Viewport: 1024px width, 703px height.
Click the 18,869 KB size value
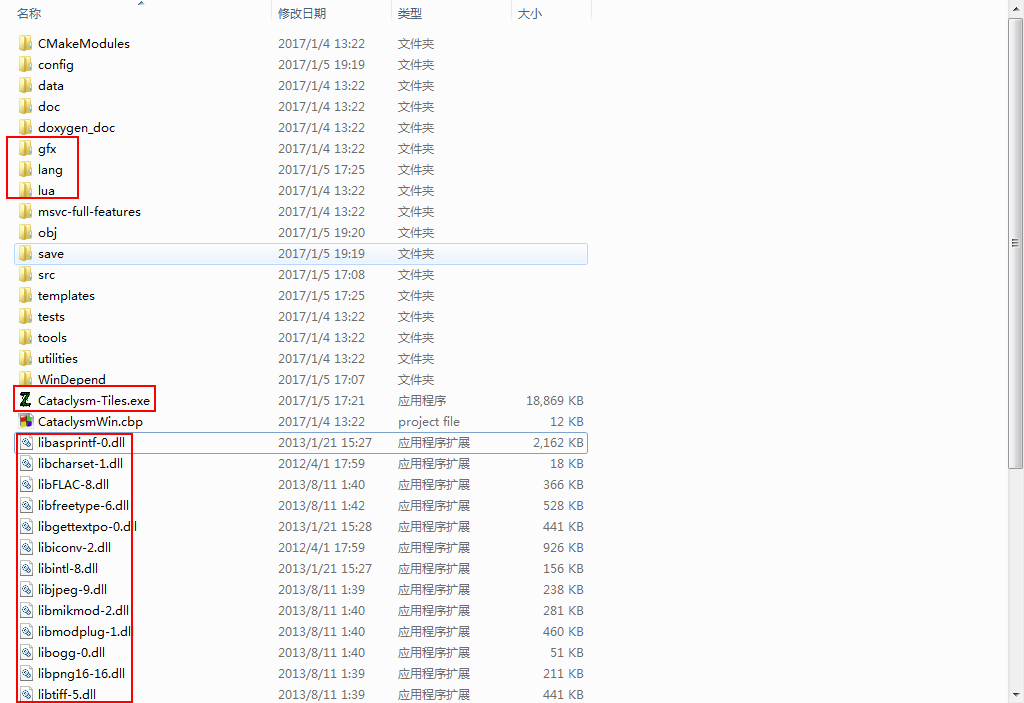click(554, 401)
